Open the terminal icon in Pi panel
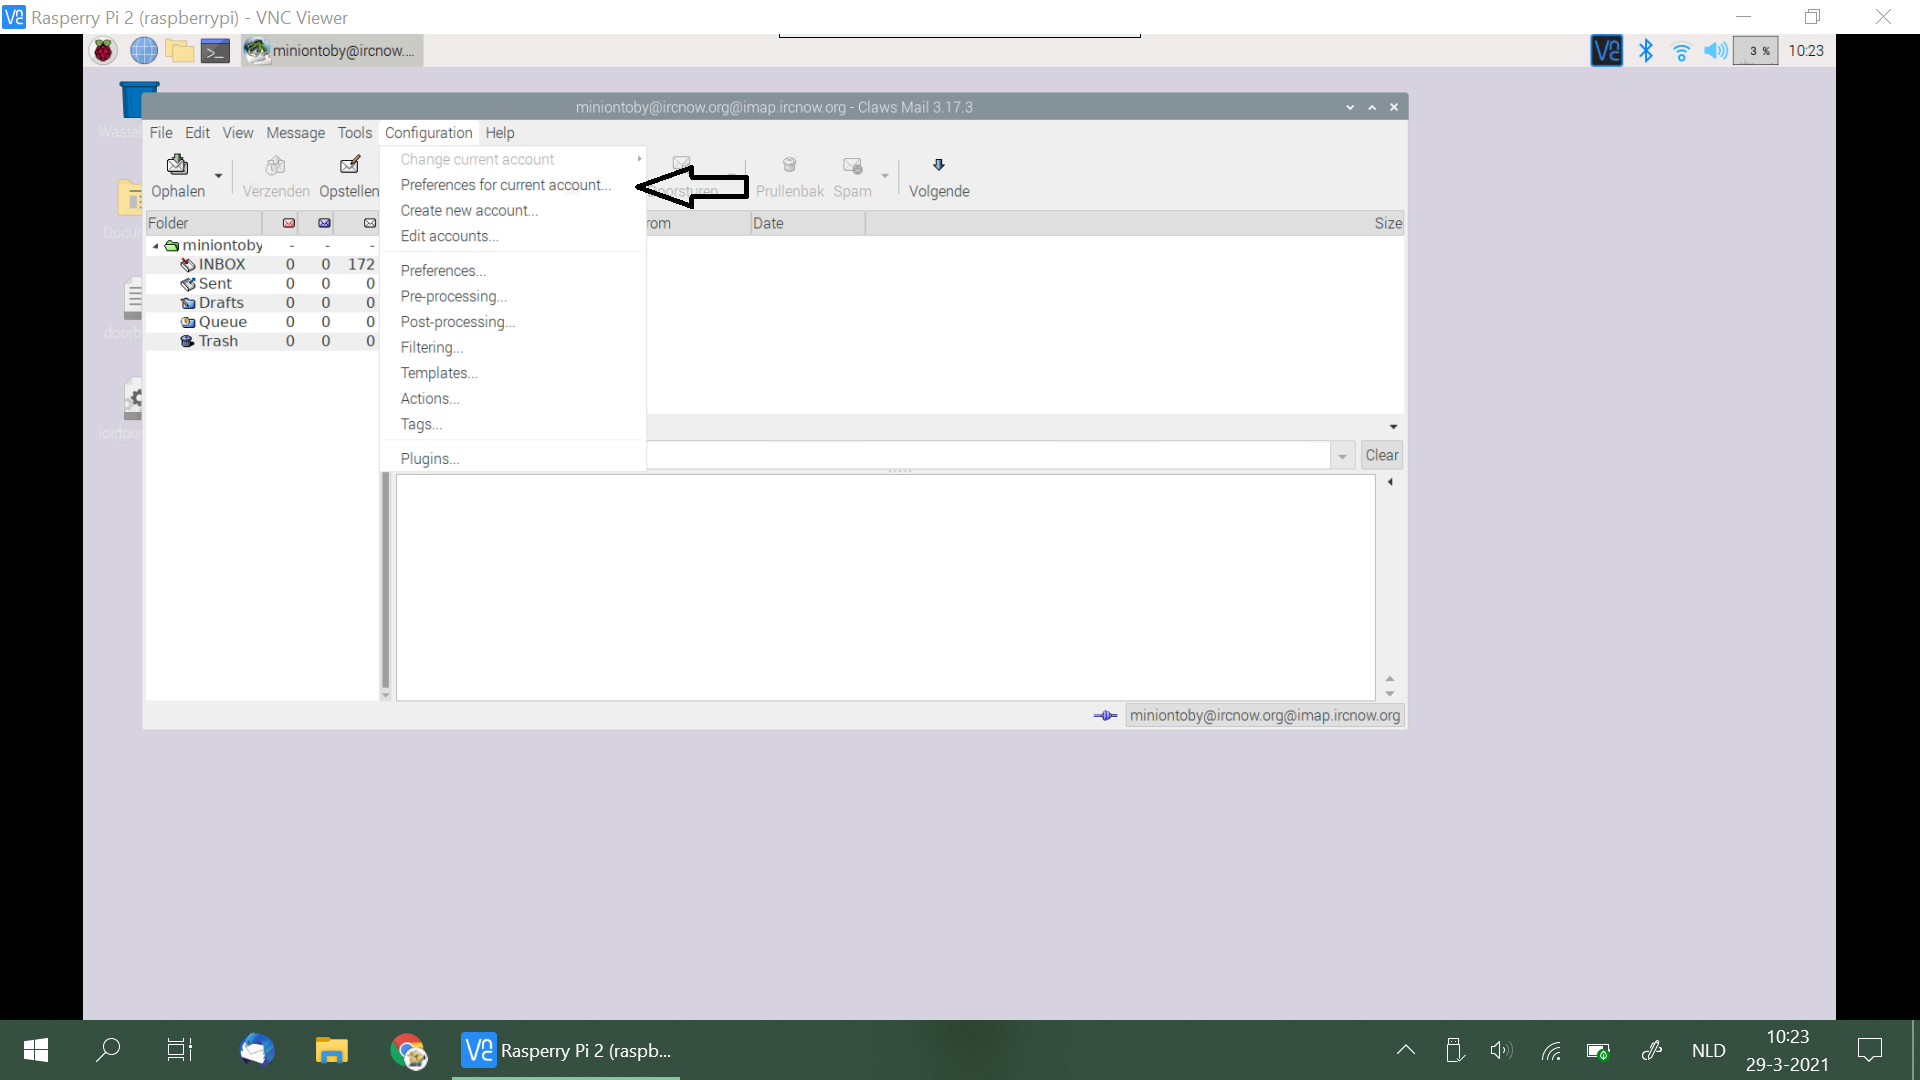Screen dimensions: 1920x1080 click(x=216, y=51)
